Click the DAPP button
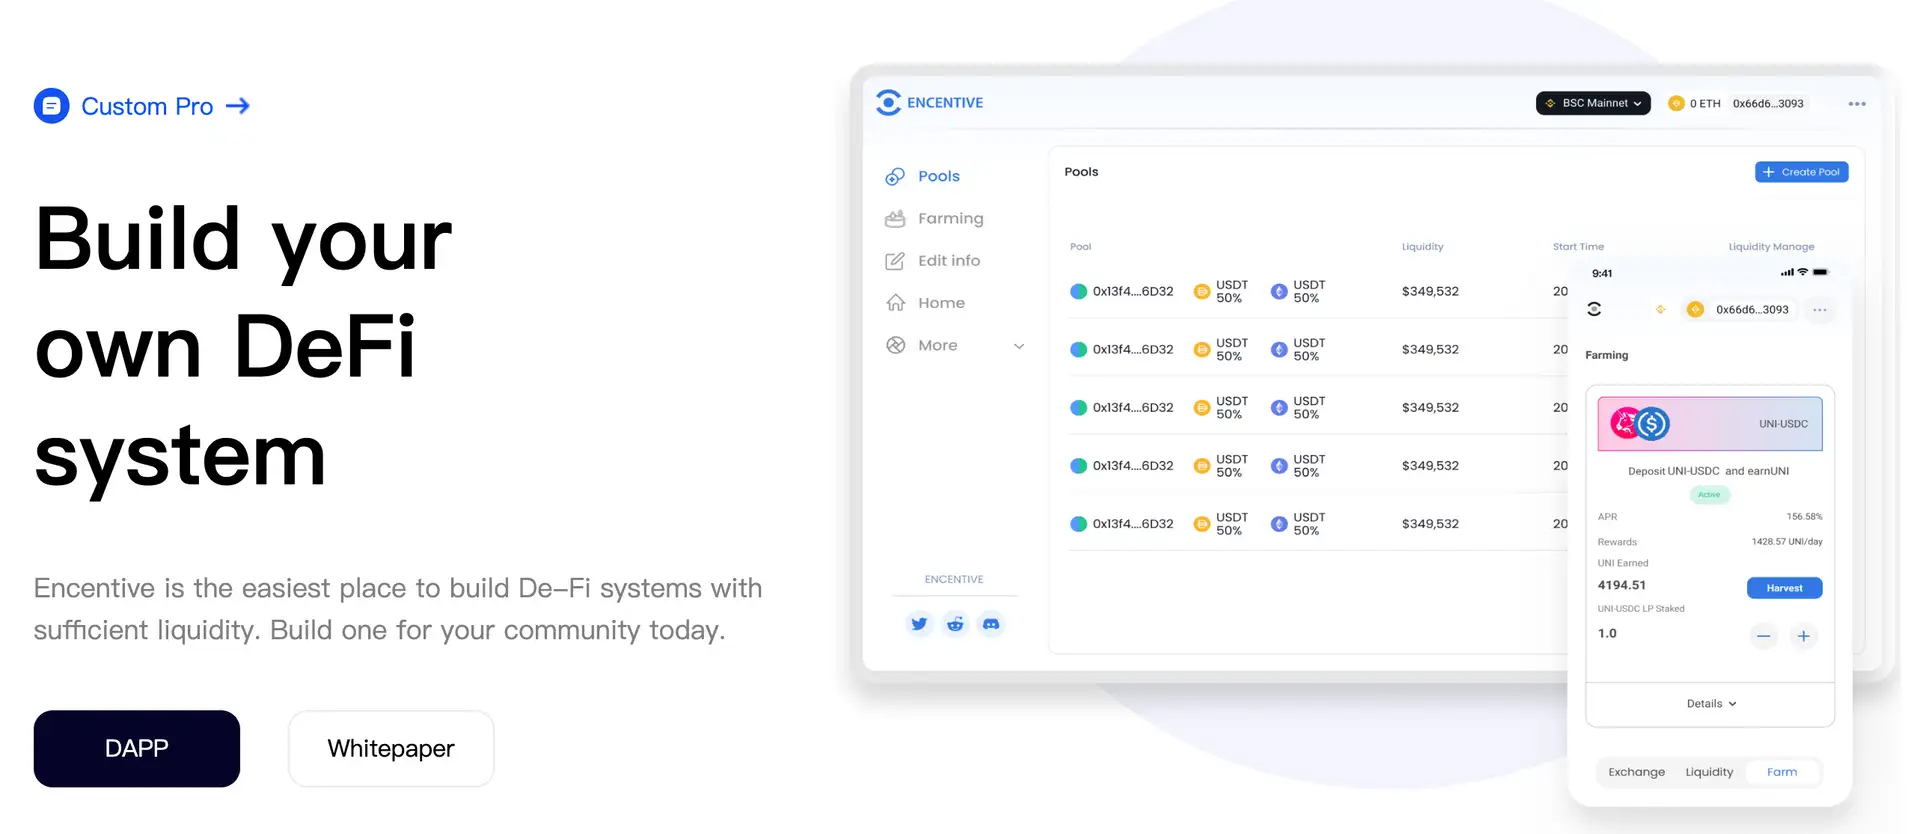 [137, 749]
